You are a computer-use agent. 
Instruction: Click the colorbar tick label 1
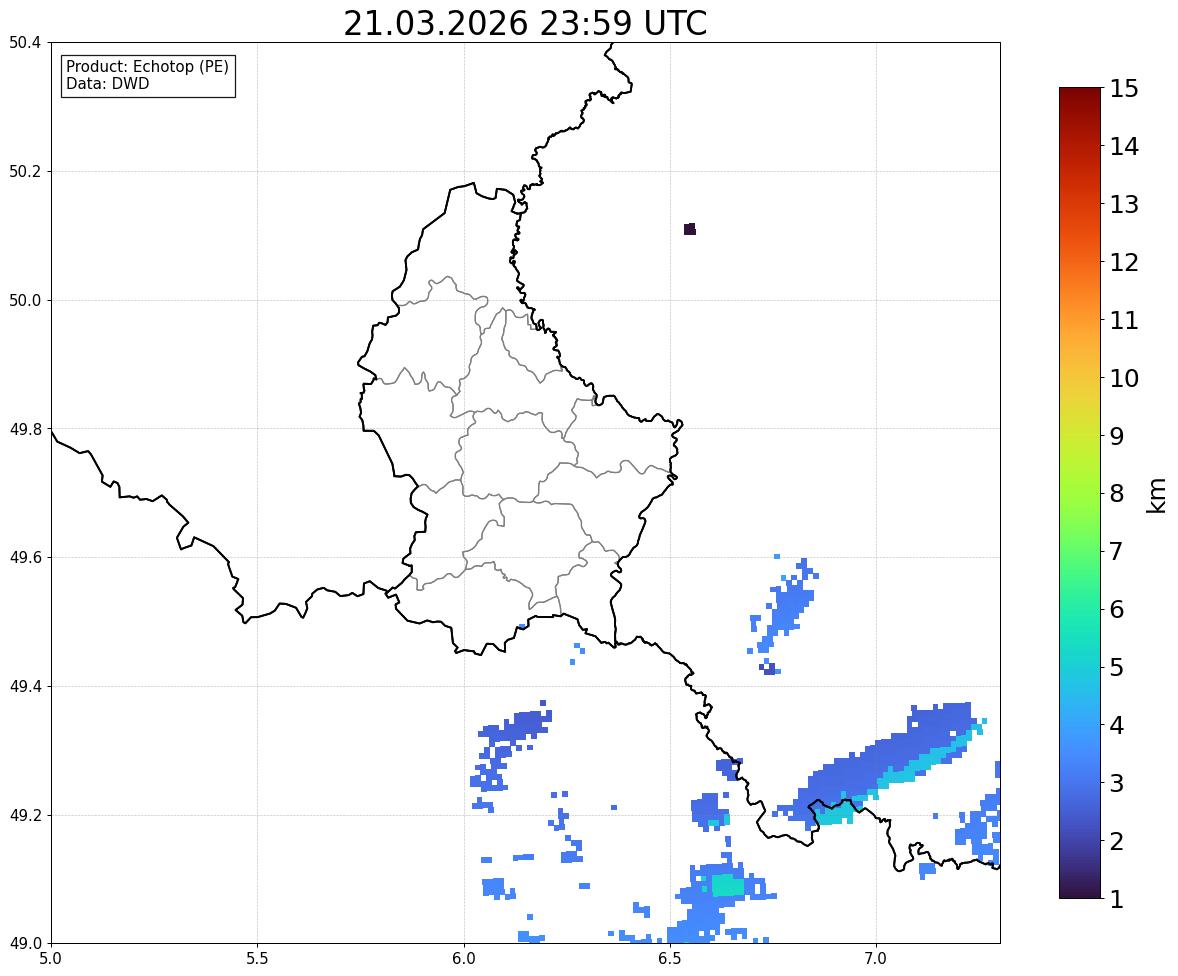tap(1117, 899)
